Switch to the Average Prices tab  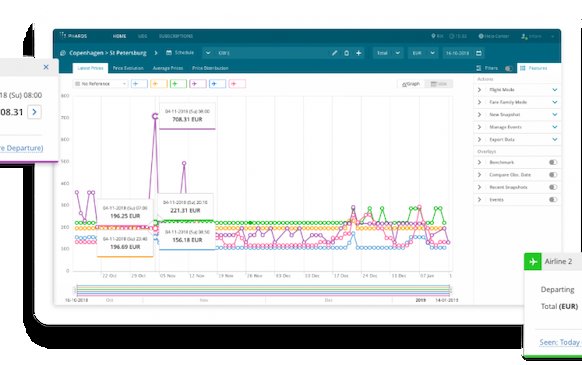pos(168,68)
